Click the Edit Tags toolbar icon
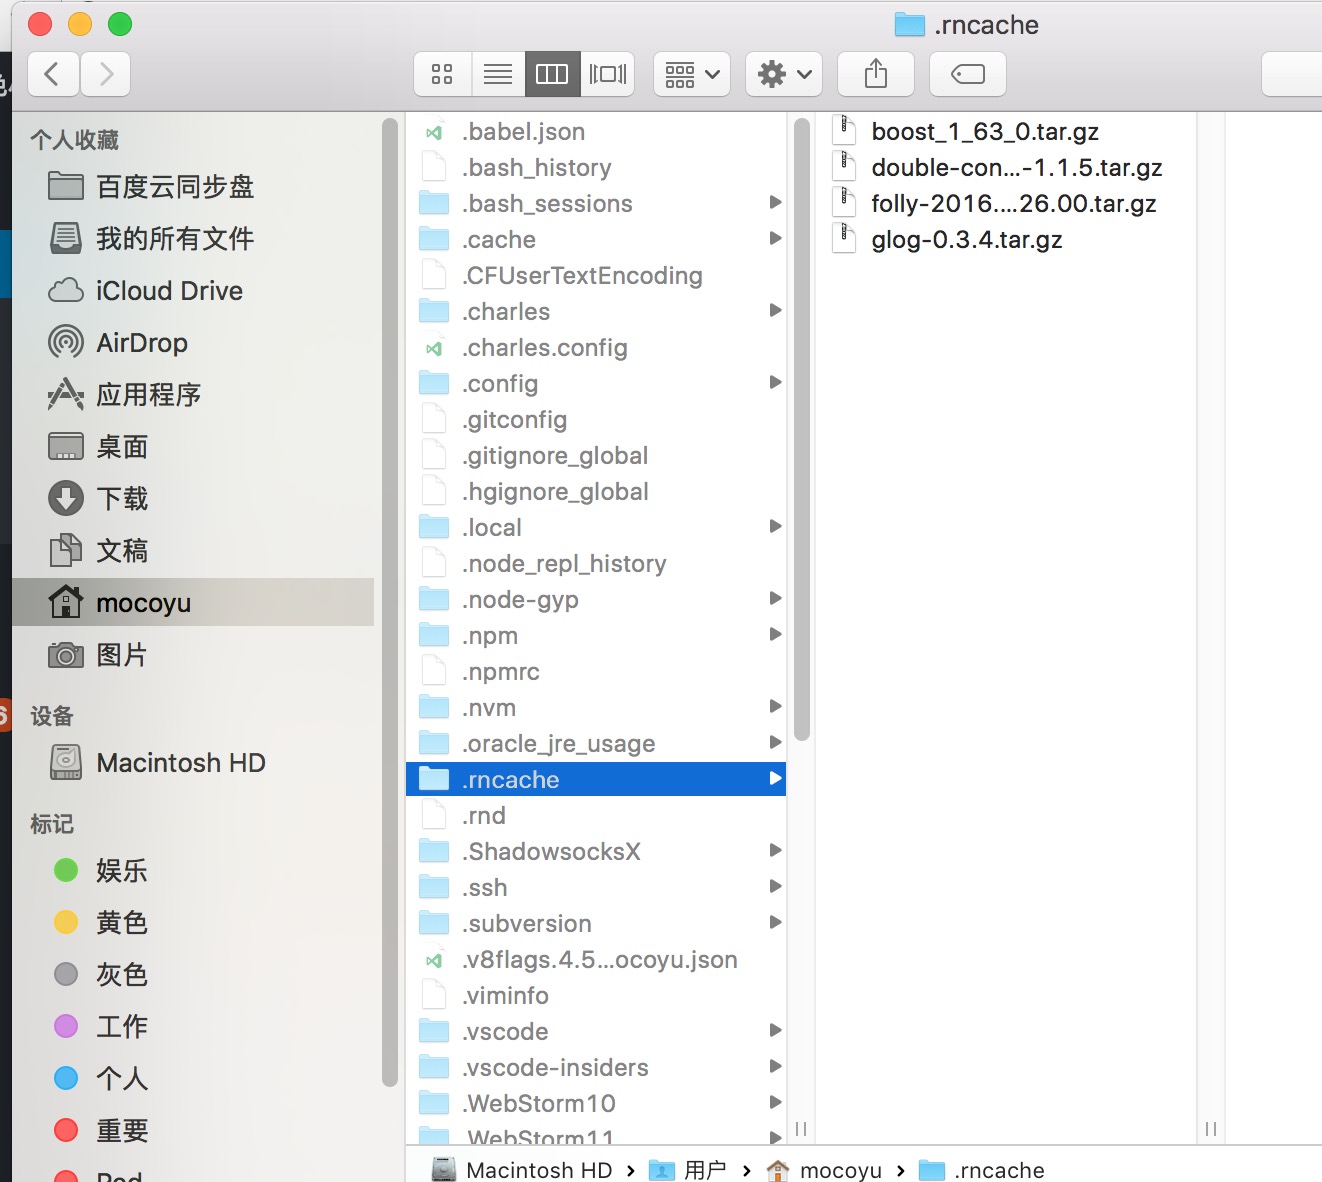The height and width of the screenshot is (1182, 1322). click(966, 73)
